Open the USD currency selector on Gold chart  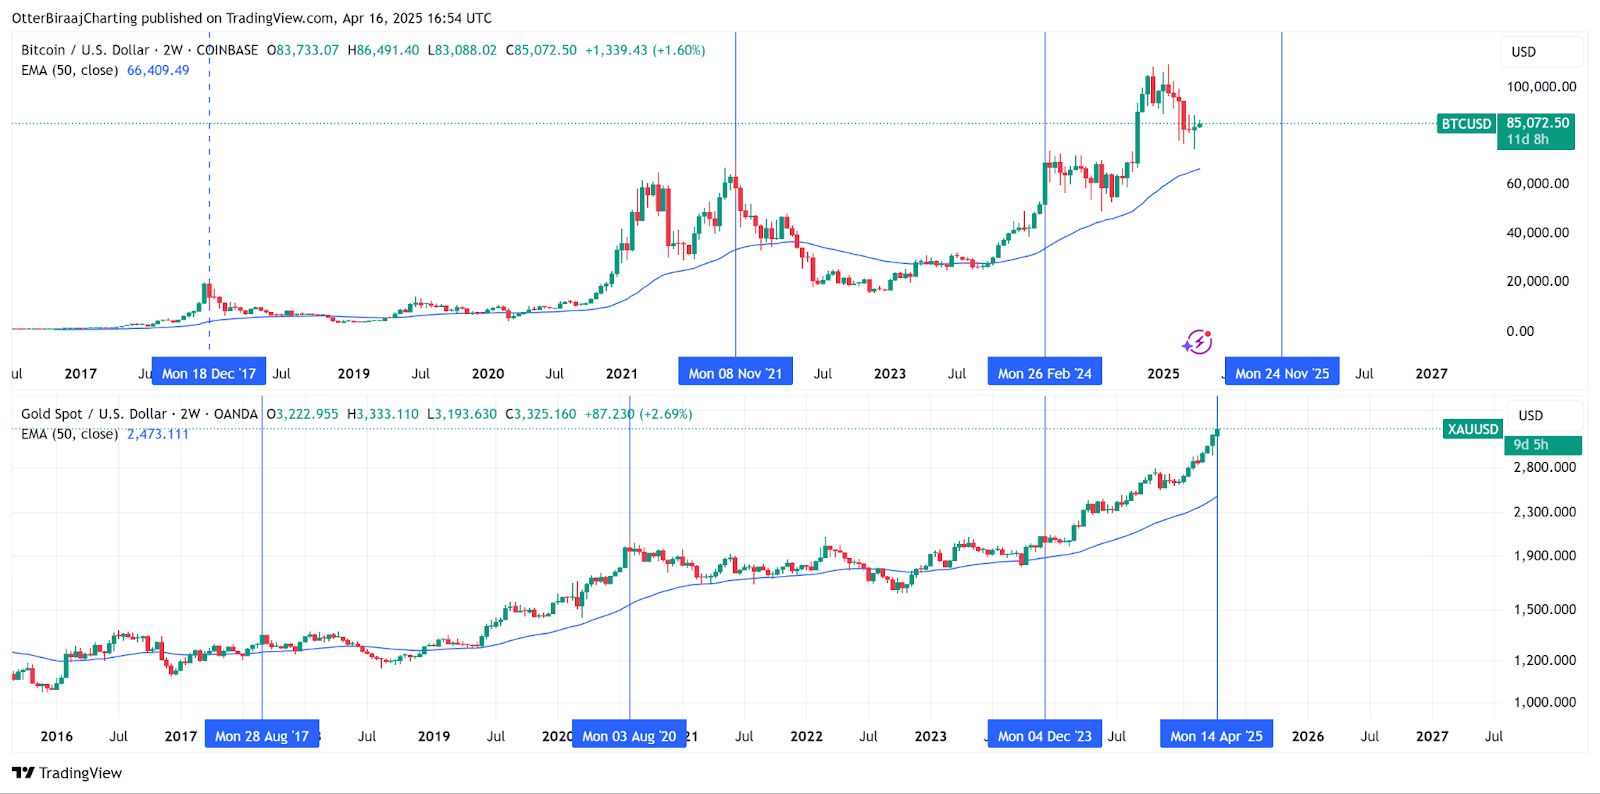pos(1530,415)
